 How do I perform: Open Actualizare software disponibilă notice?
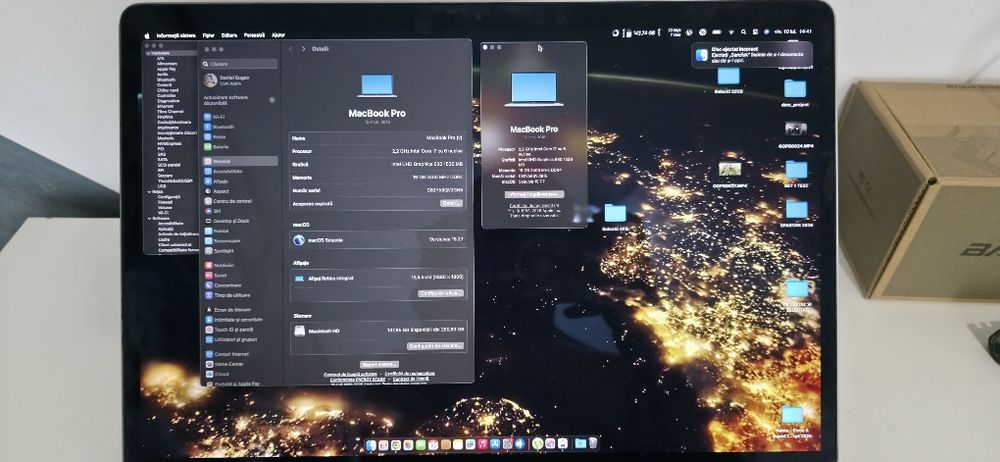point(240,100)
